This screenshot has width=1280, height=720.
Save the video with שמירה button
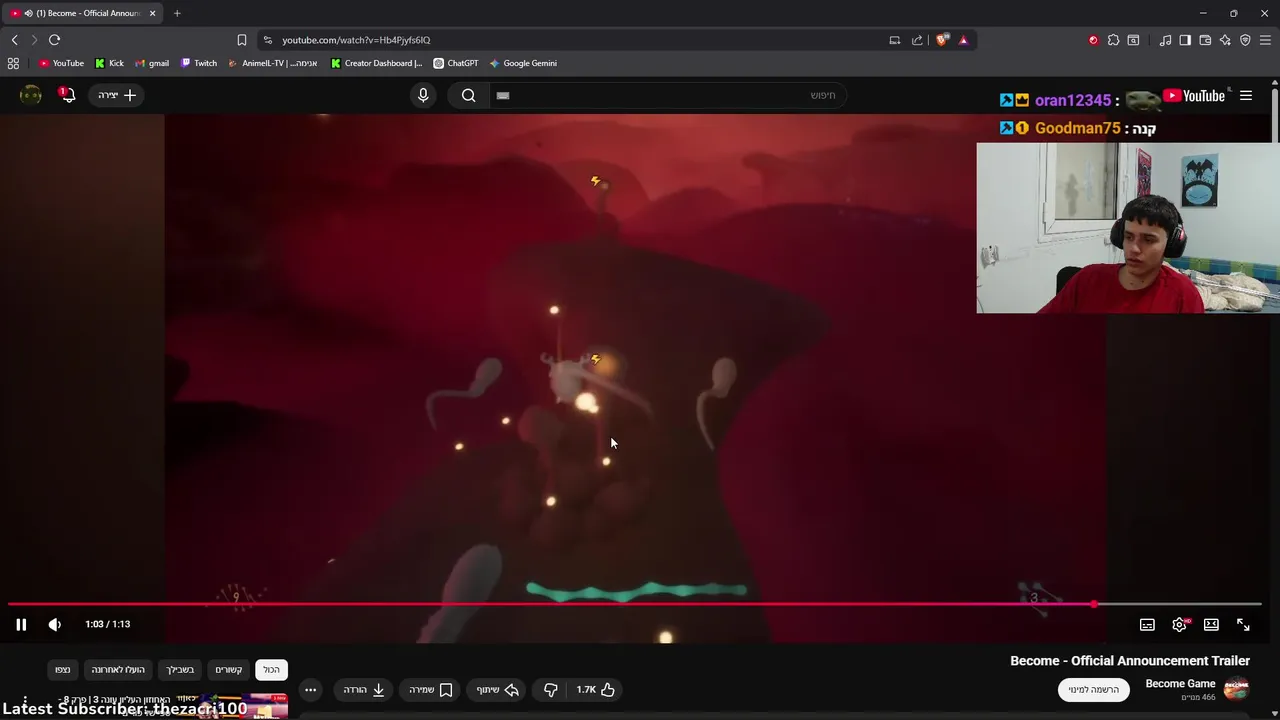pos(431,690)
